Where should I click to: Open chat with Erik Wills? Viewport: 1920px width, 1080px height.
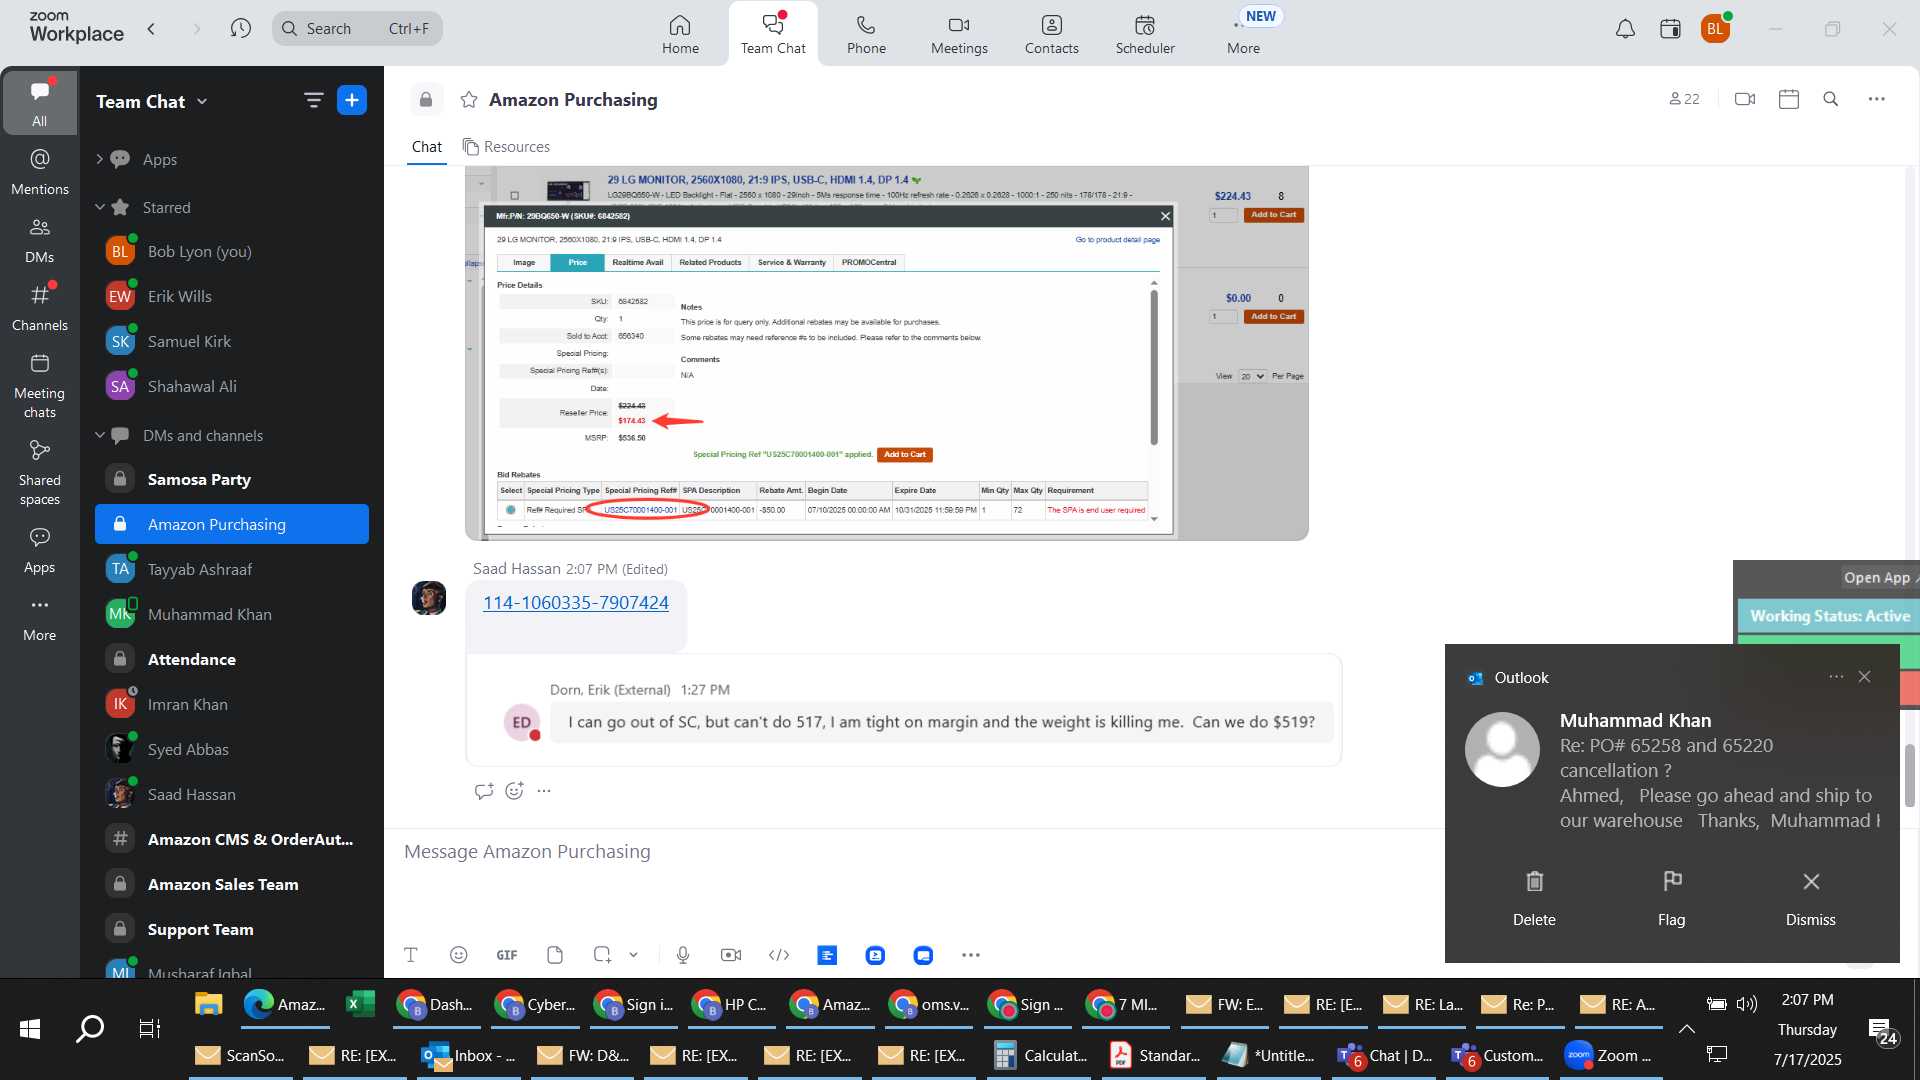pyautogui.click(x=232, y=296)
